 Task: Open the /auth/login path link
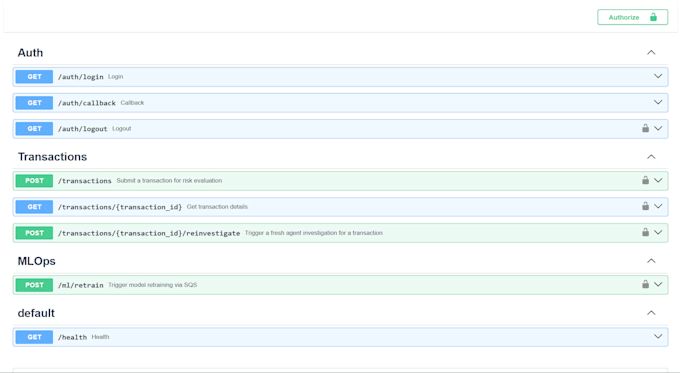81,77
